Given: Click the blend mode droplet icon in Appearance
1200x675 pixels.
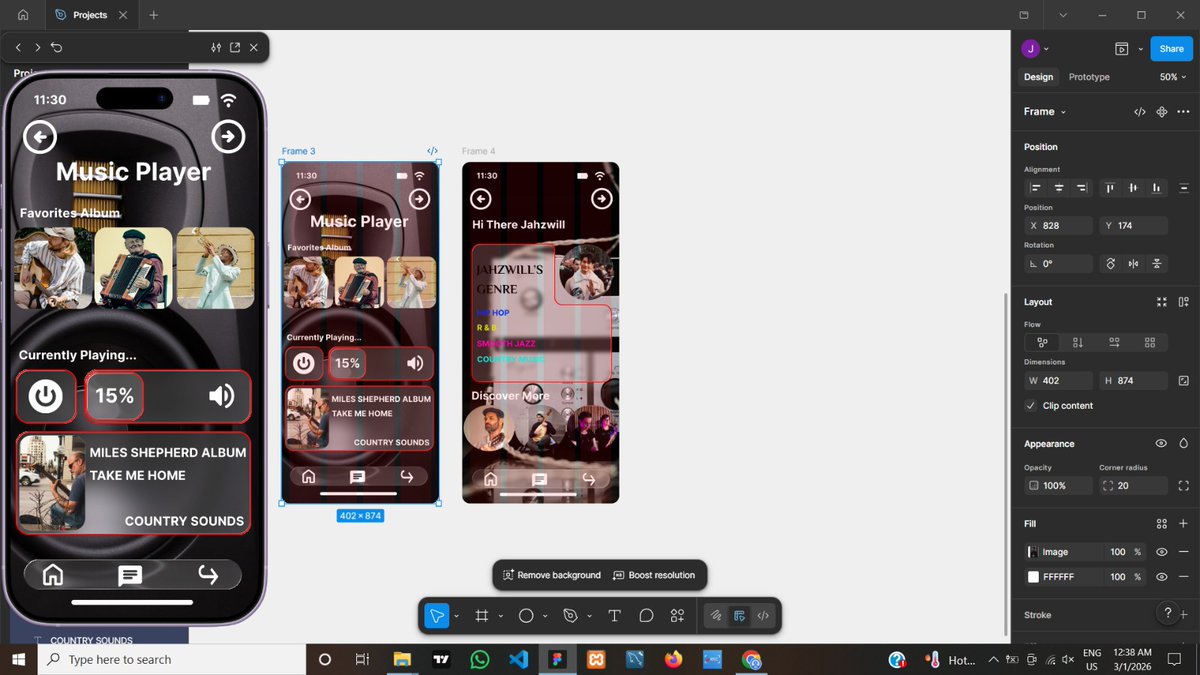Looking at the screenshot, I should 1184,443.
